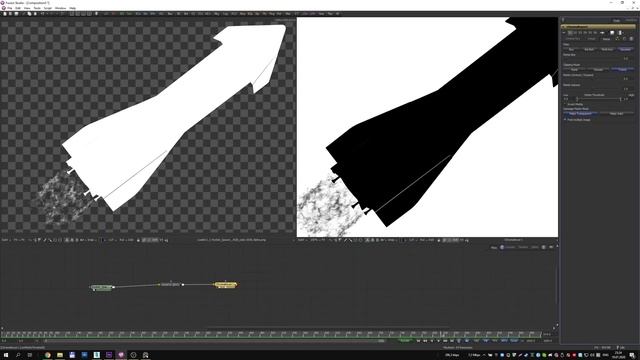Switch to the Modifiers tab in the inspector

[x=631, y=20]
